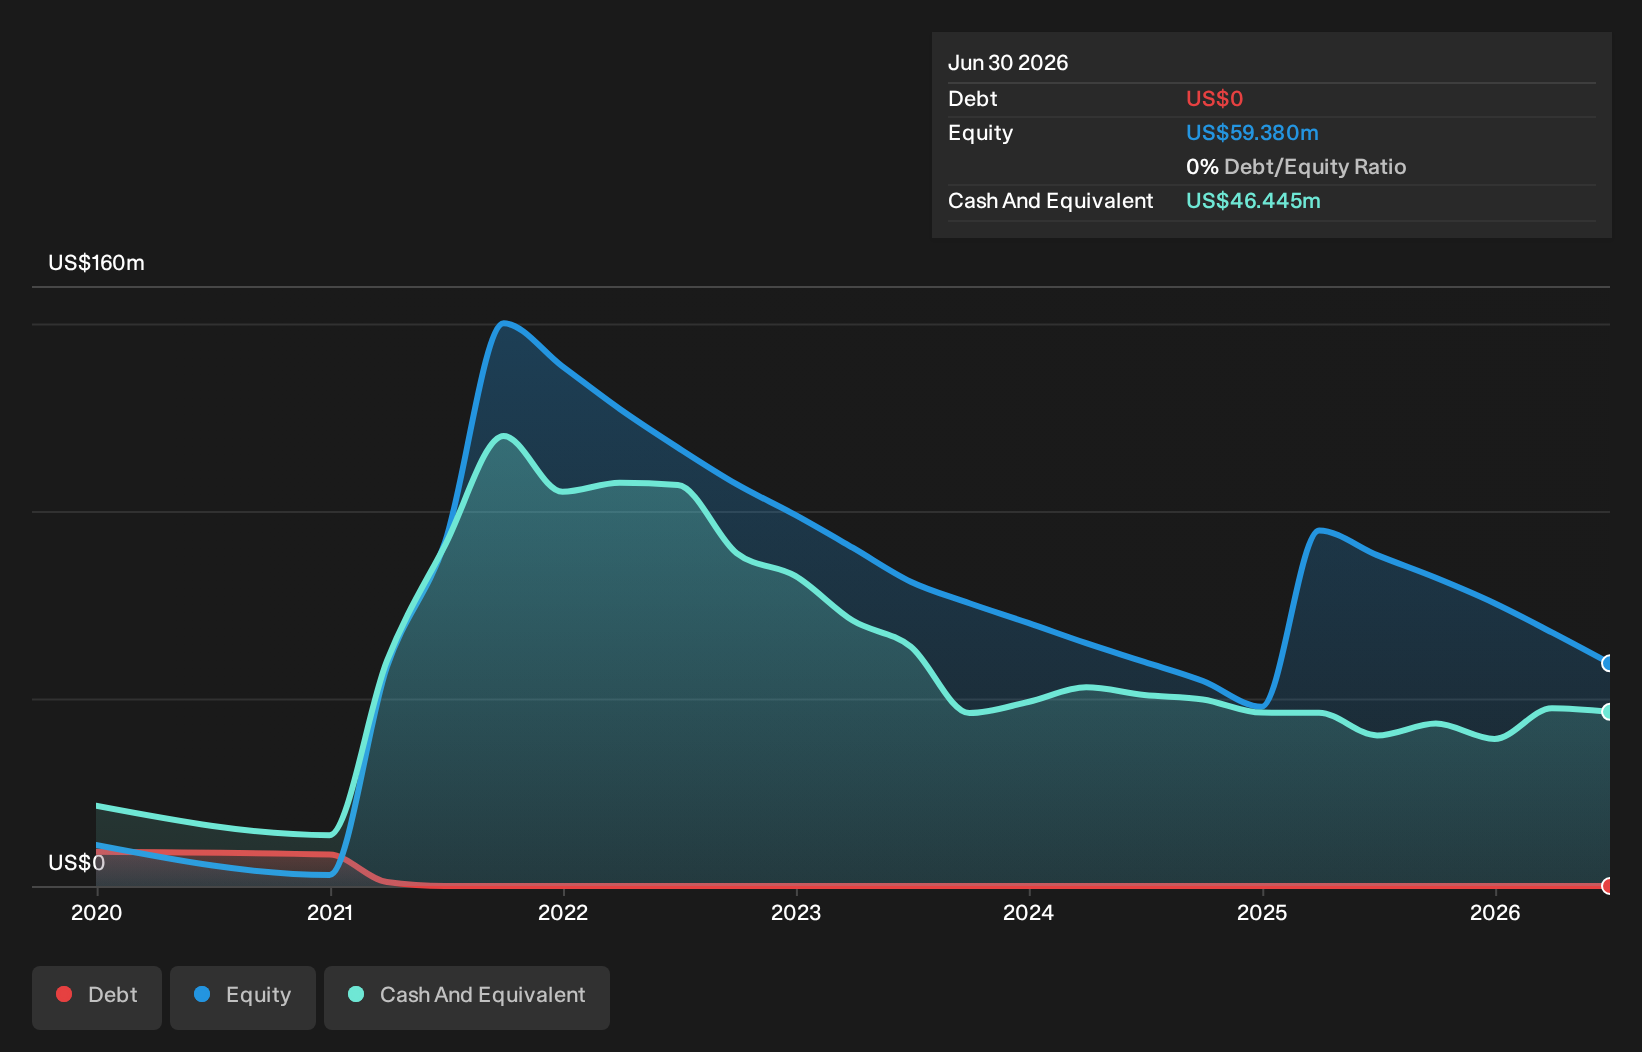The height and width of the screenshot is (1052, 1642).
Task: Toggle the Equity series legend button
Action: point(243,997)
